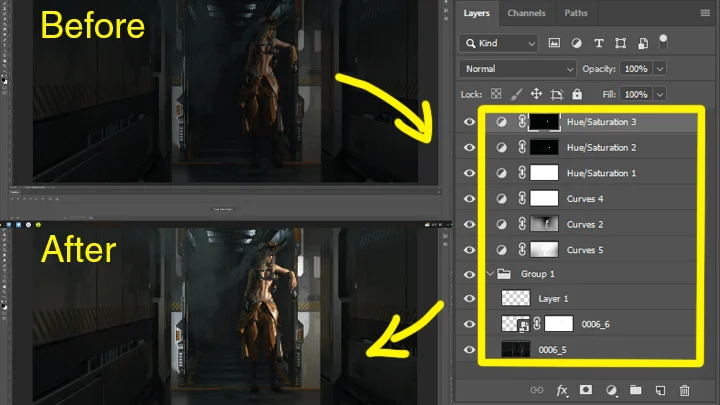Lock all padlock icon
This screenshot has height=405, width=720.
[x=577, y=94]
